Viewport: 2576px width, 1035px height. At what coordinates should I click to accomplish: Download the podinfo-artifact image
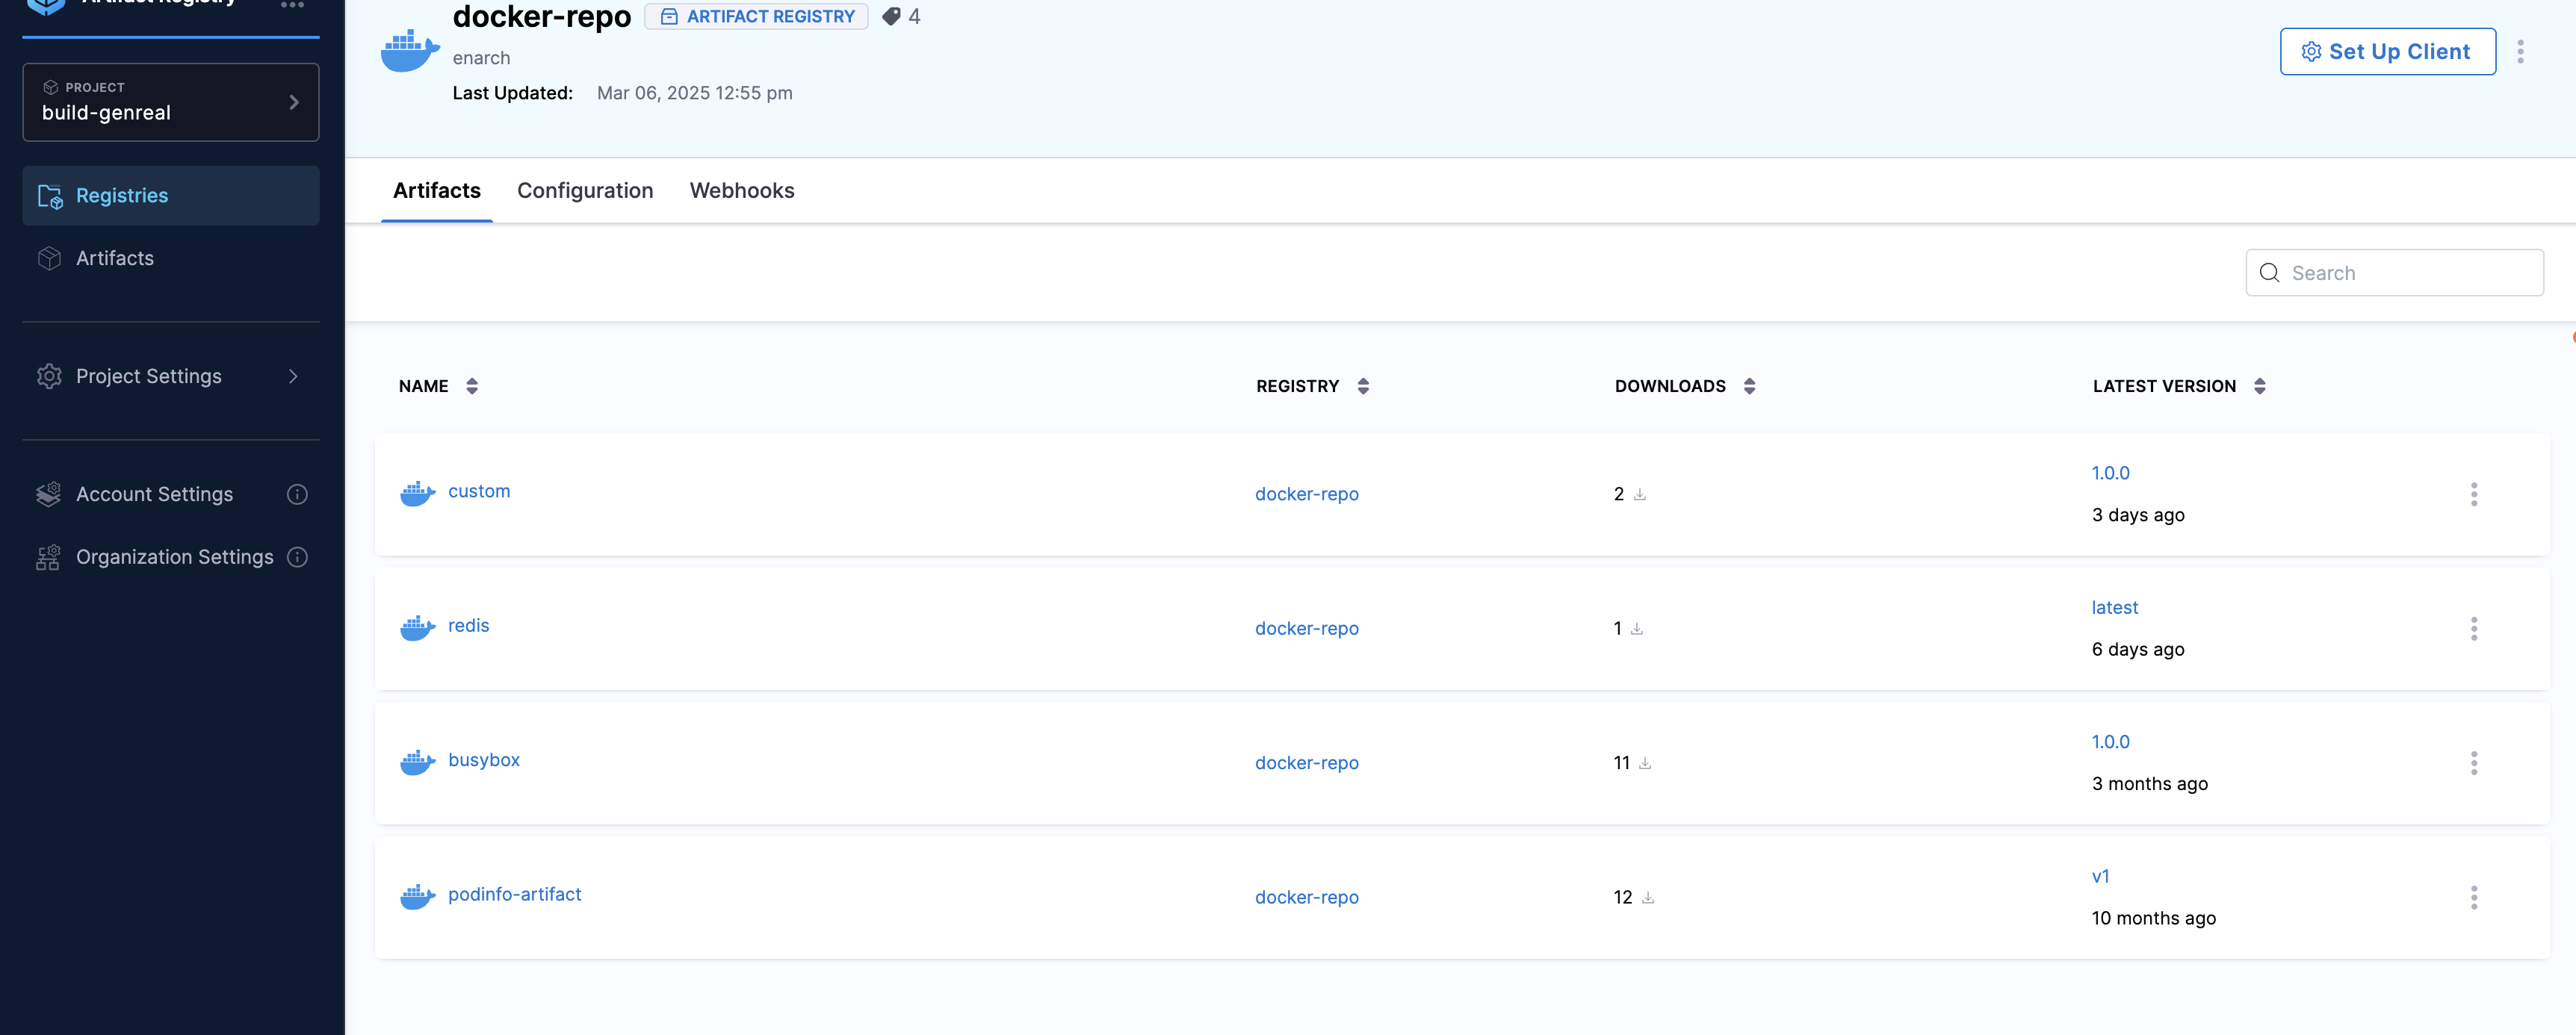(1648, 897)
